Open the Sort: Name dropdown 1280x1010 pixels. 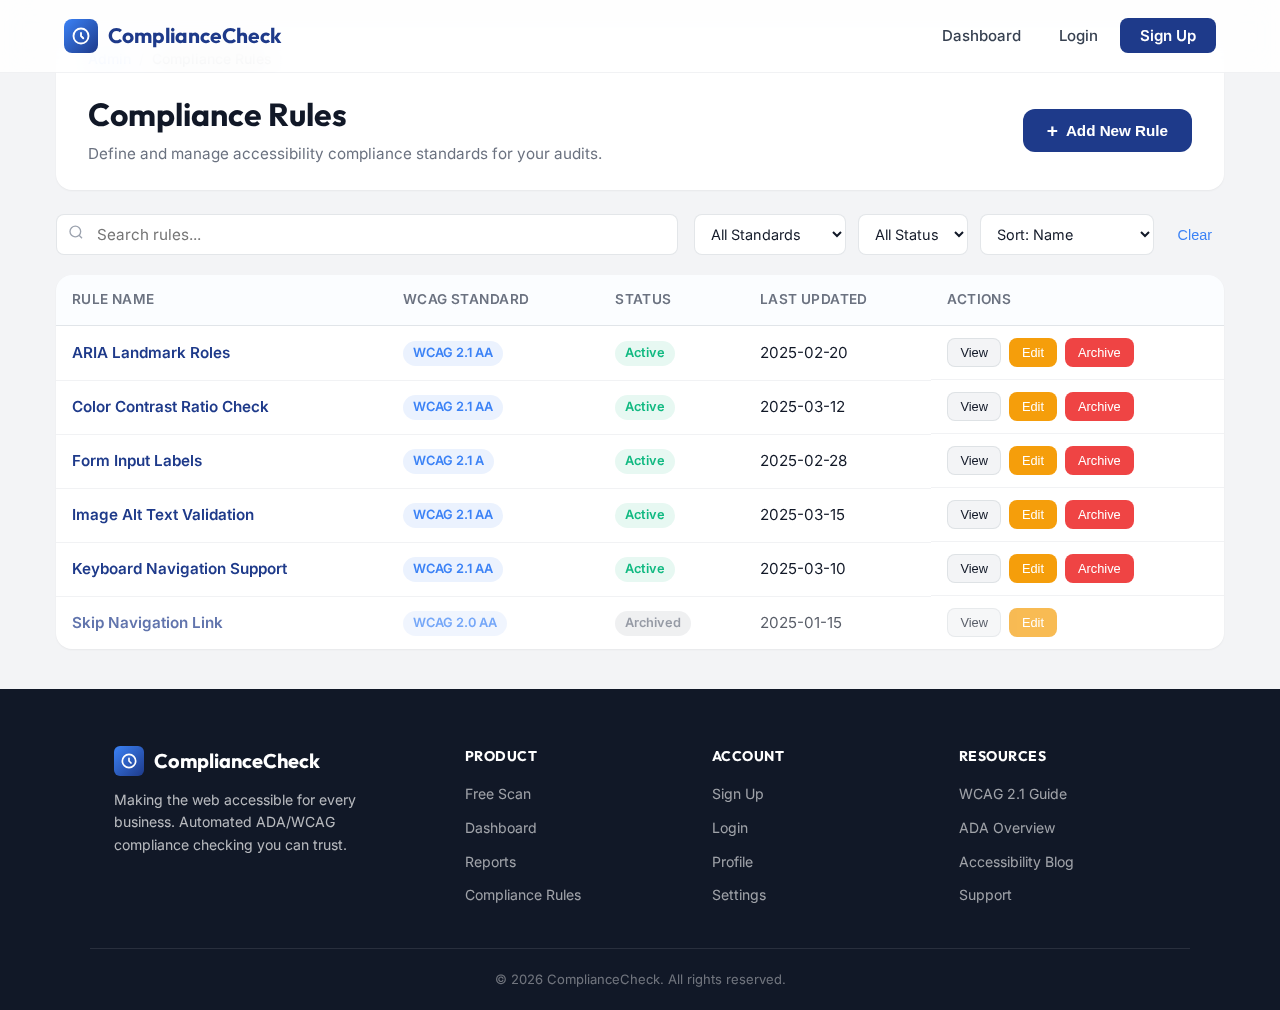(1067, 235)
